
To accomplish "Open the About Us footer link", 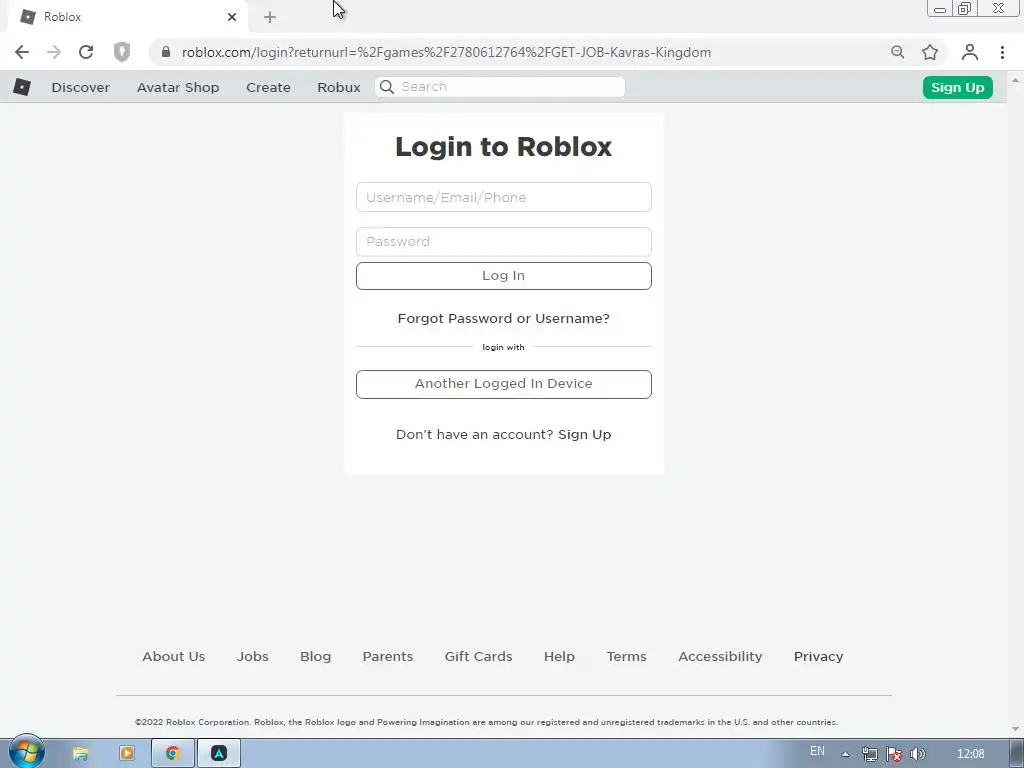I will (x=174, y=656).
